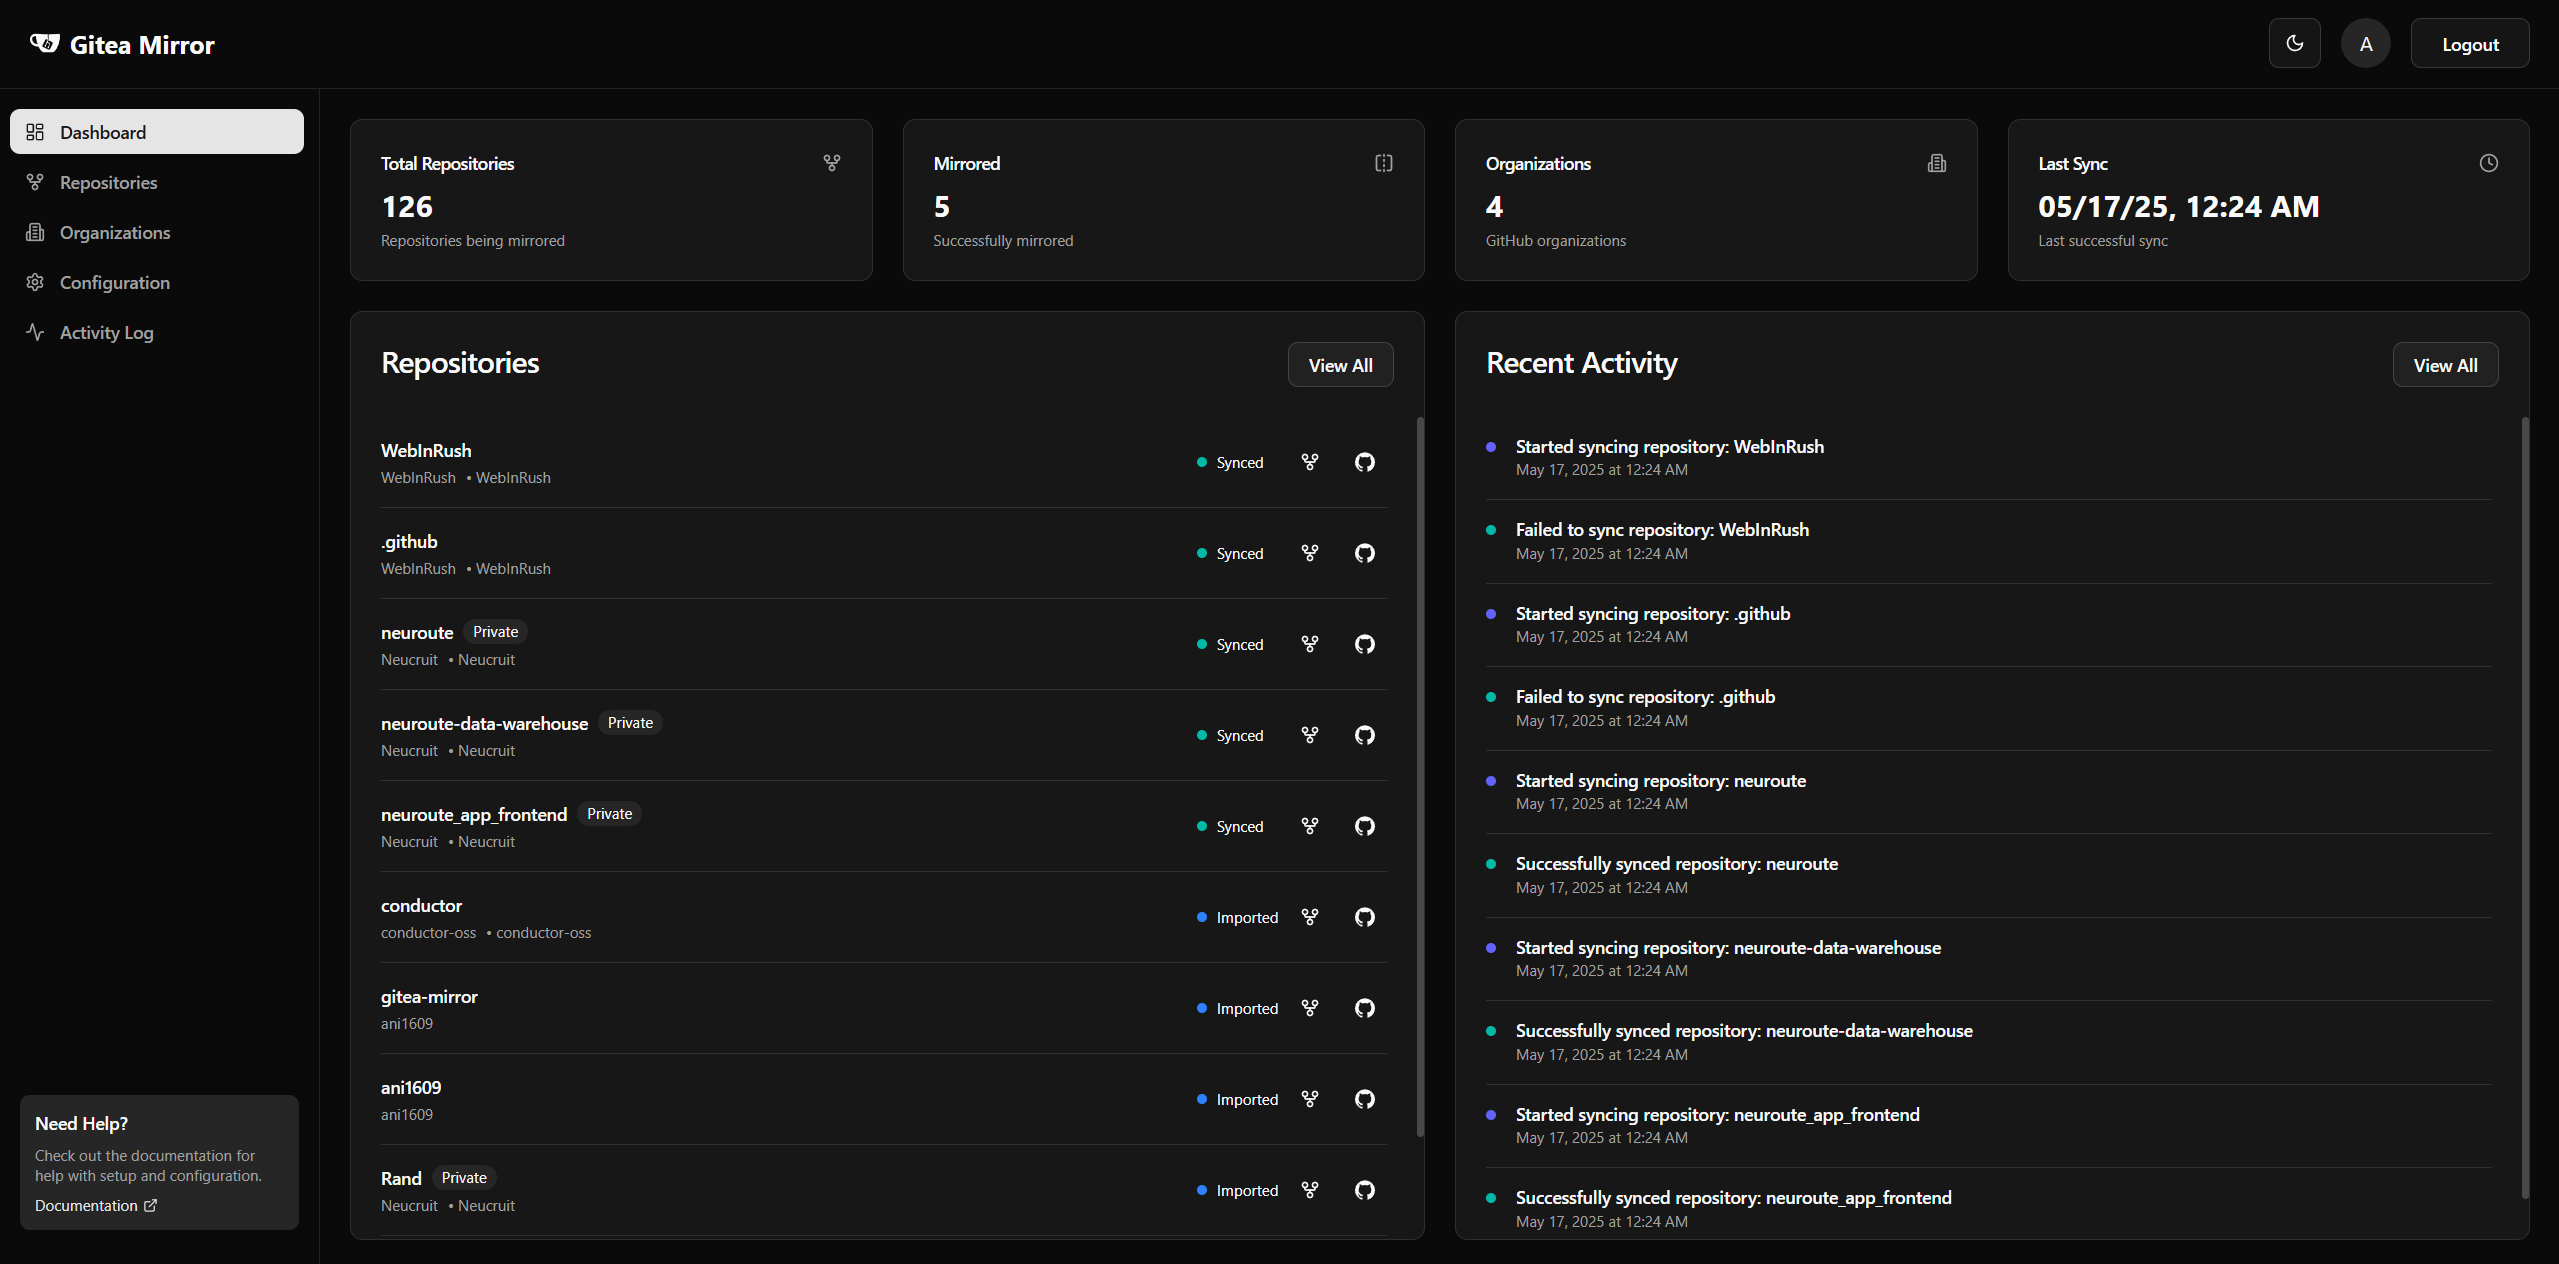
Task: Open Gitea icon for gitea-mirror repo
Action: click(x=1309, y=1008)
